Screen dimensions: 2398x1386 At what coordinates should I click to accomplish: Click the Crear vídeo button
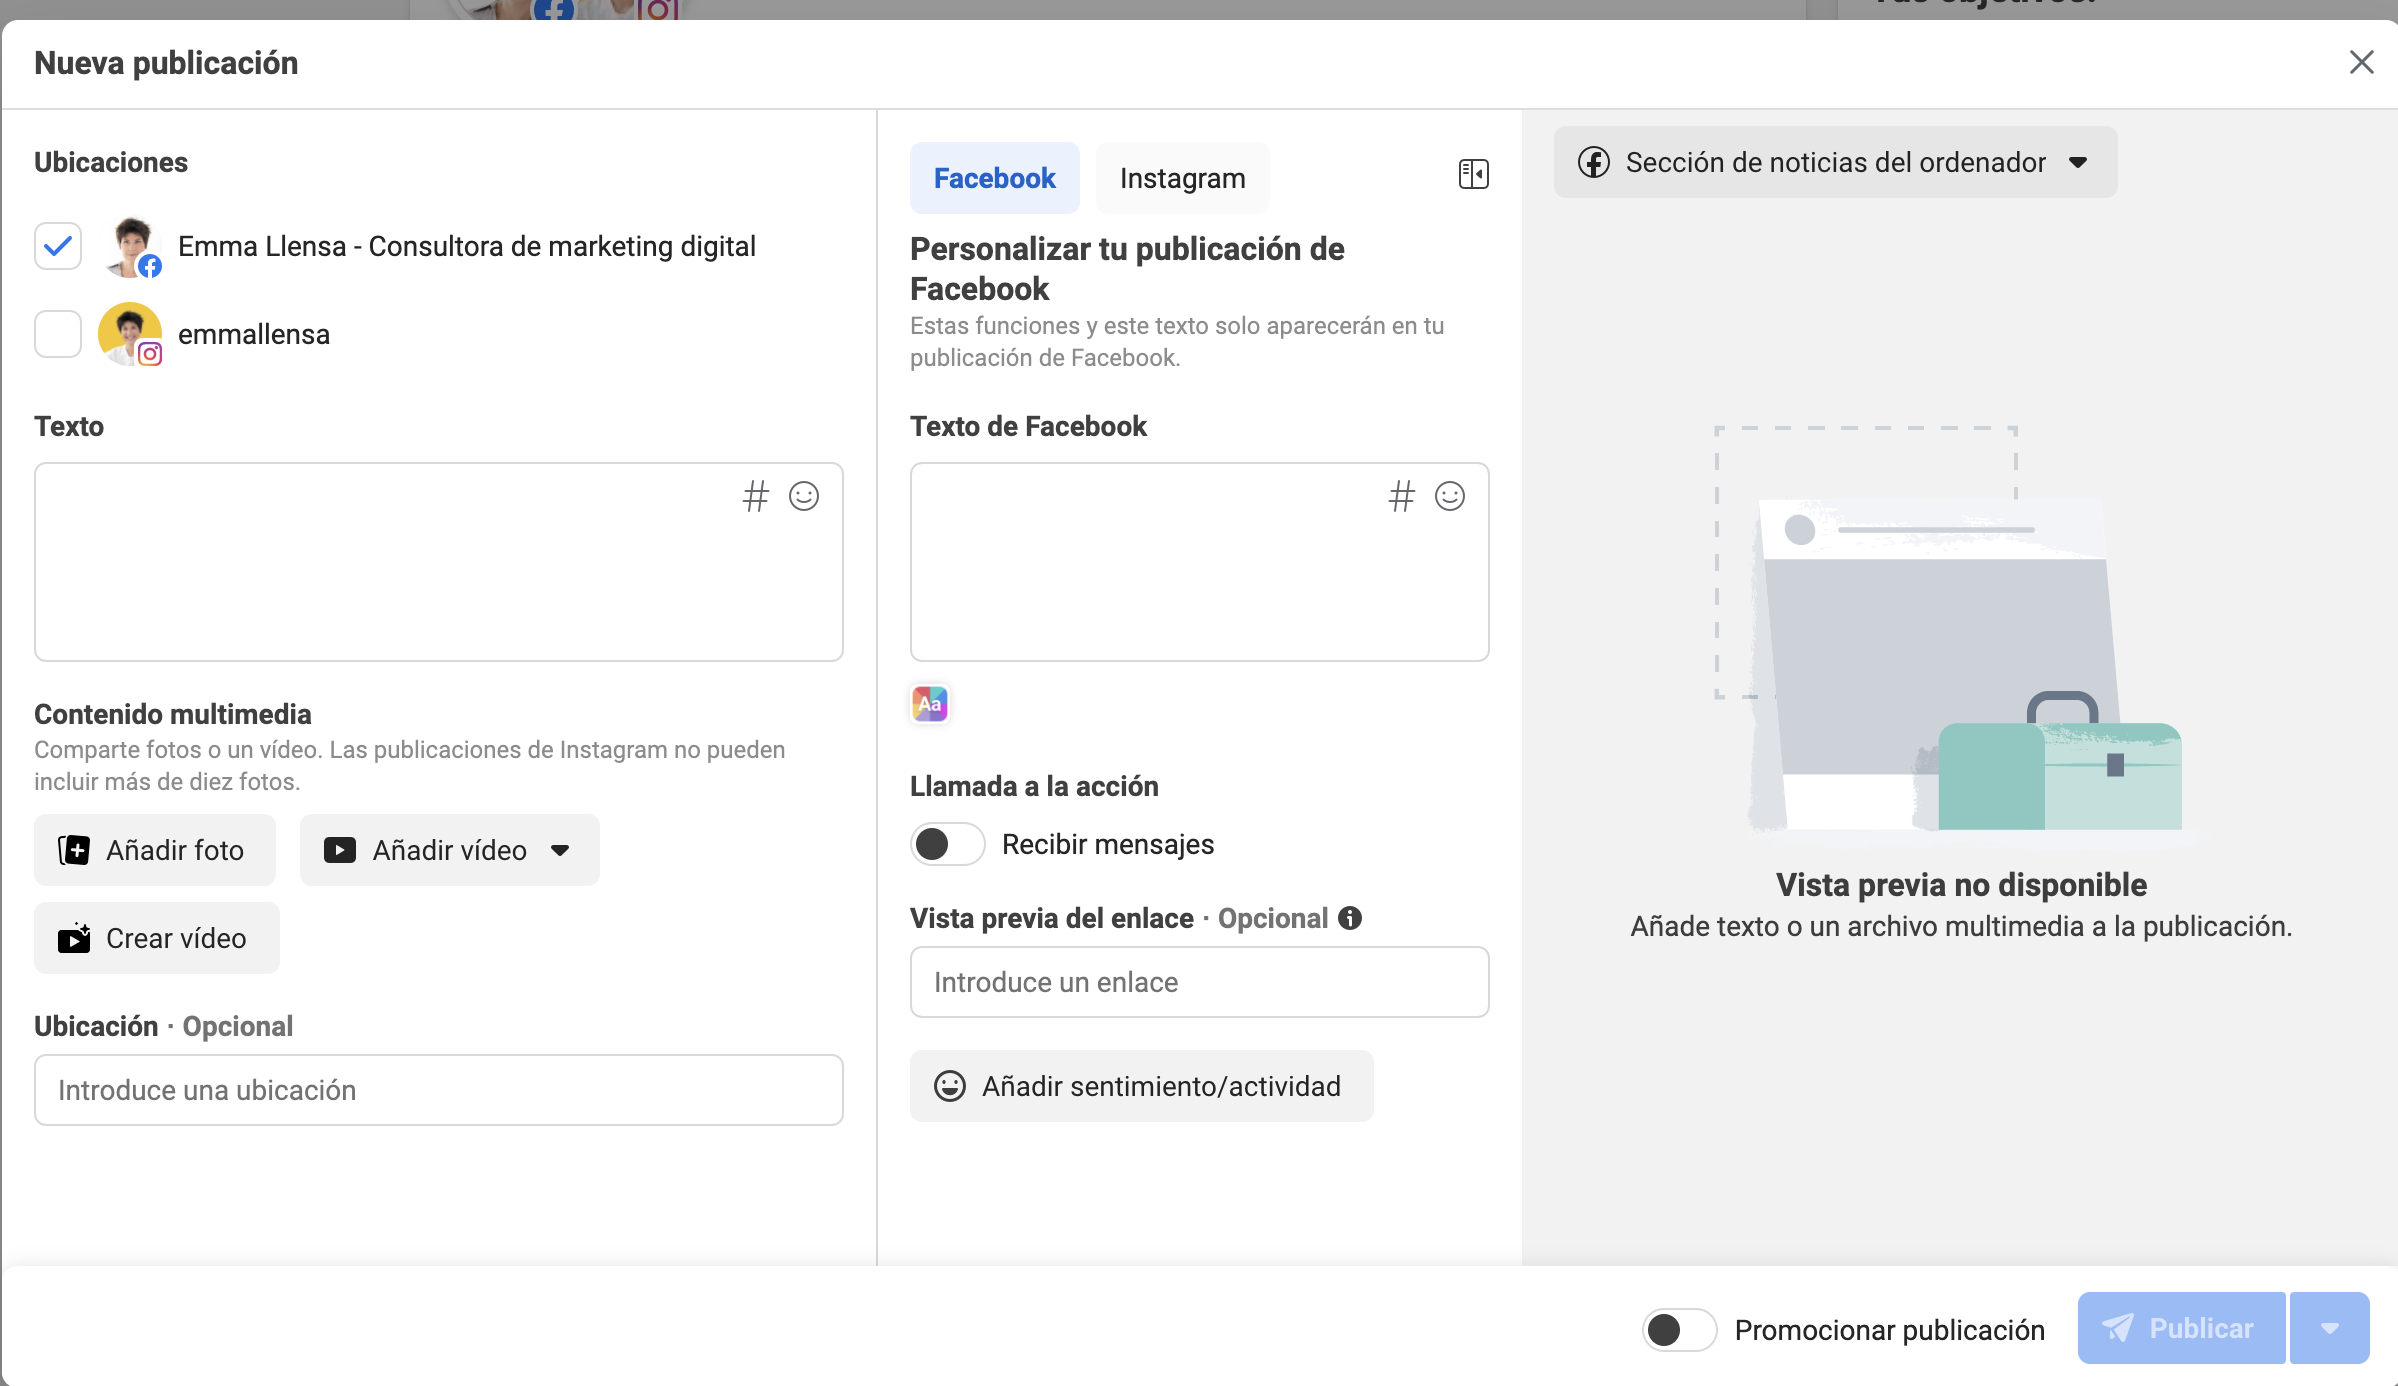[157, 938]
